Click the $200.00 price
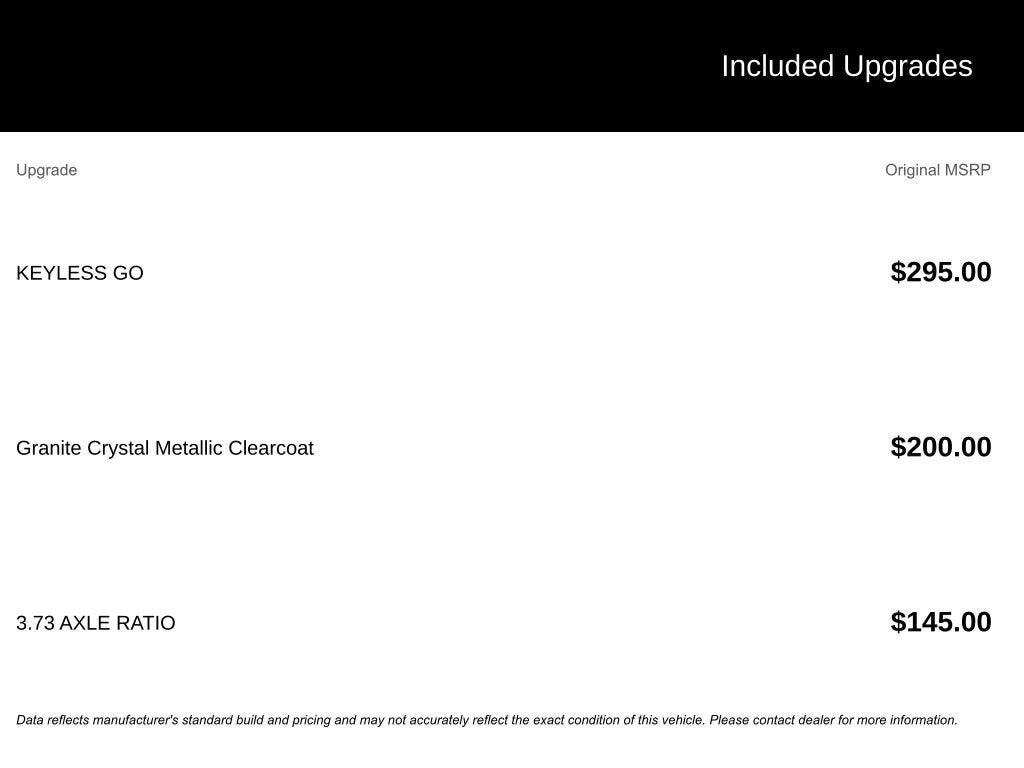 [940, 447]
